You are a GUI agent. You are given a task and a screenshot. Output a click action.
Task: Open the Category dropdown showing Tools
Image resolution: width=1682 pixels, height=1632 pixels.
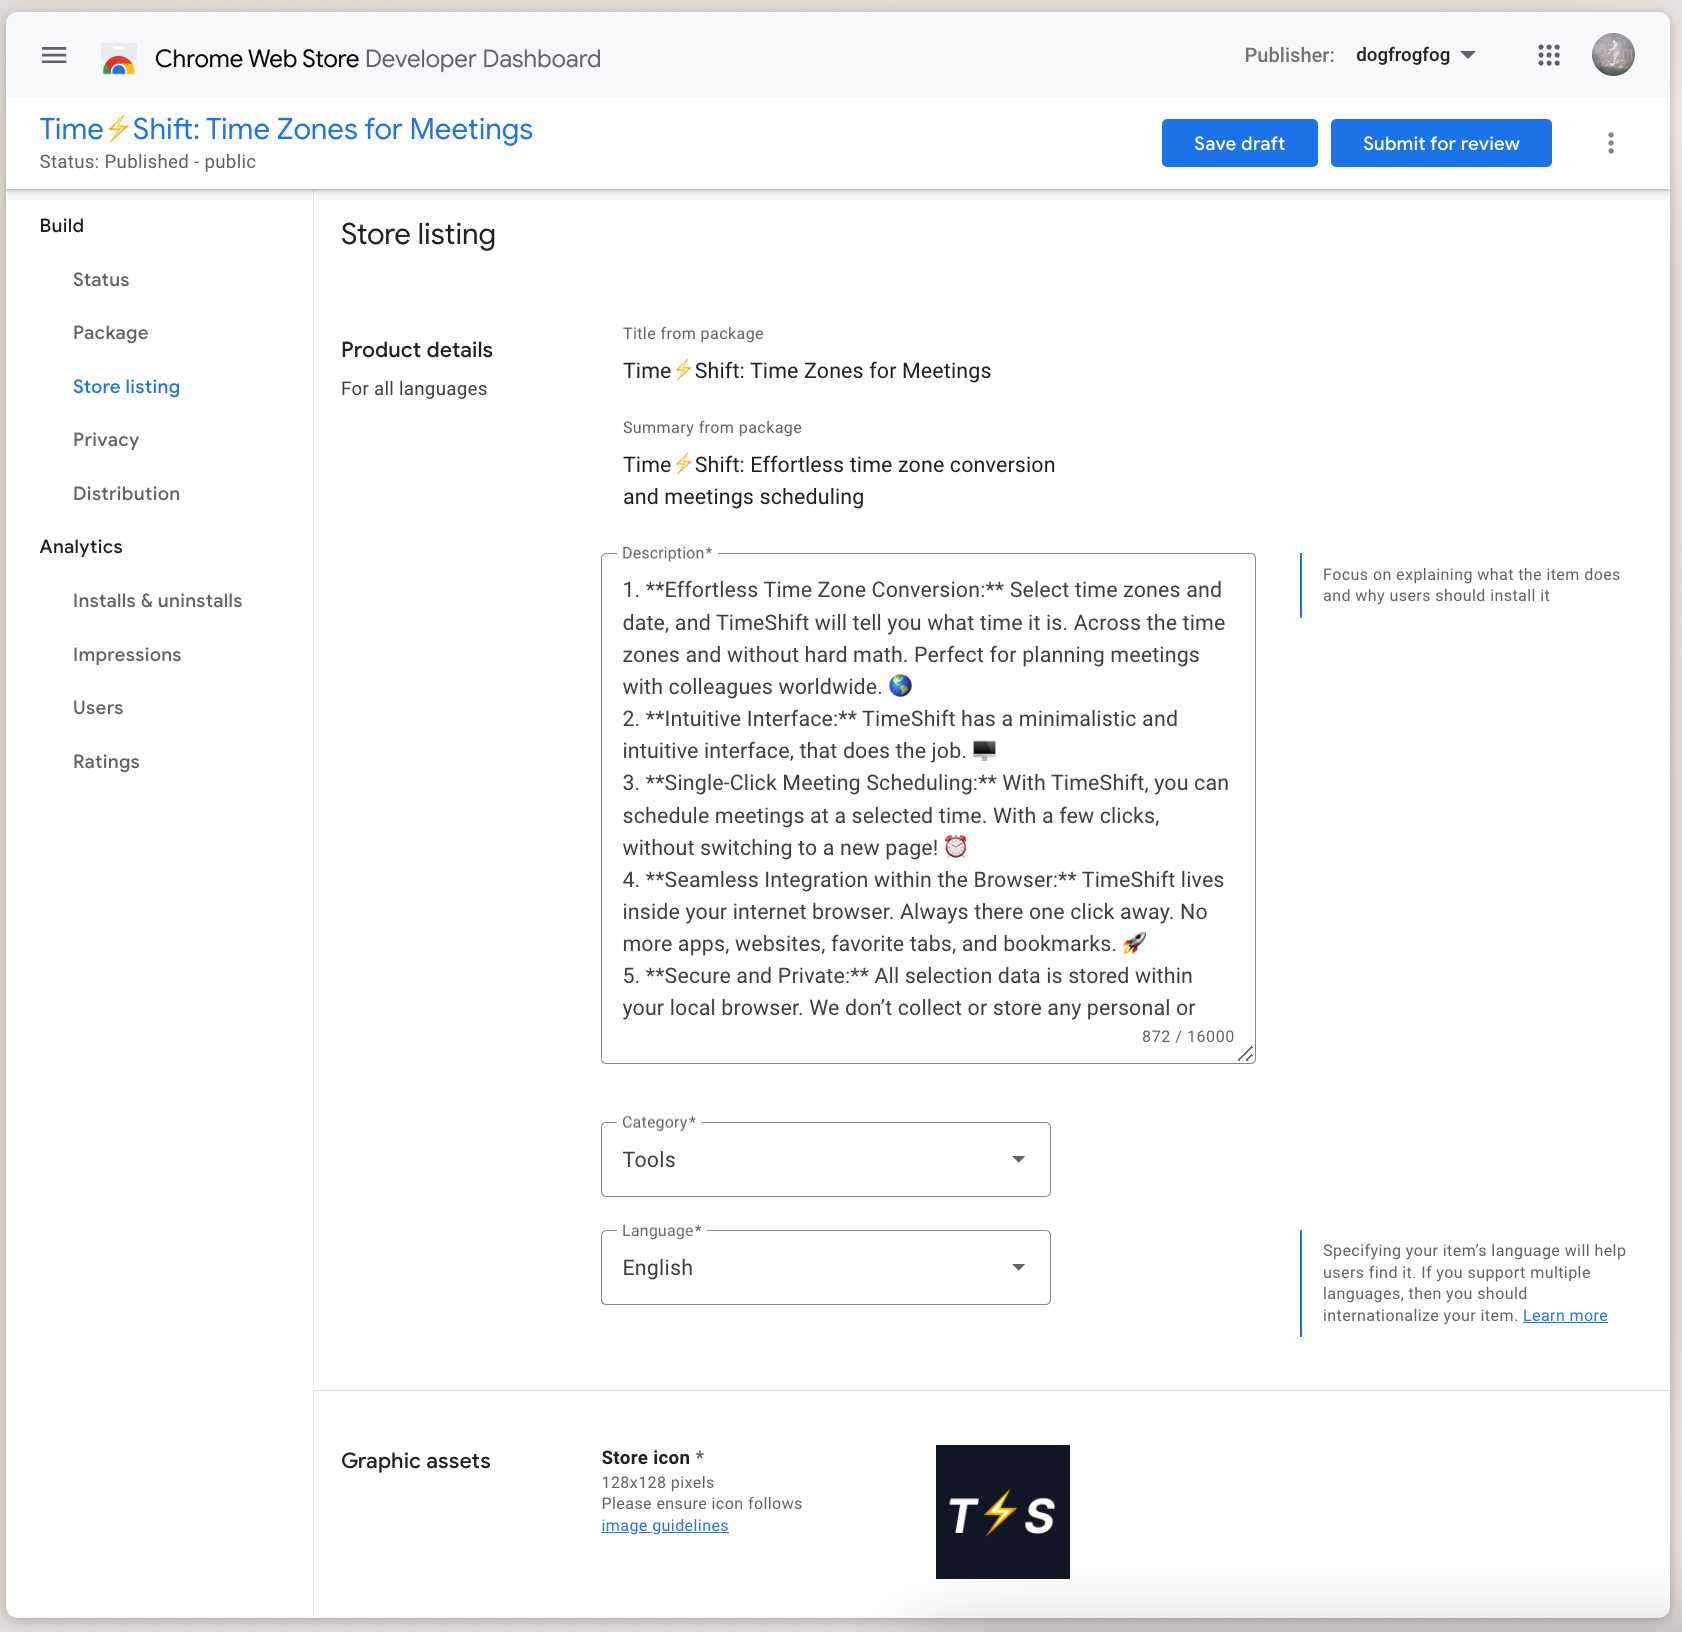pyautogui.click(x=826, y=1160)
